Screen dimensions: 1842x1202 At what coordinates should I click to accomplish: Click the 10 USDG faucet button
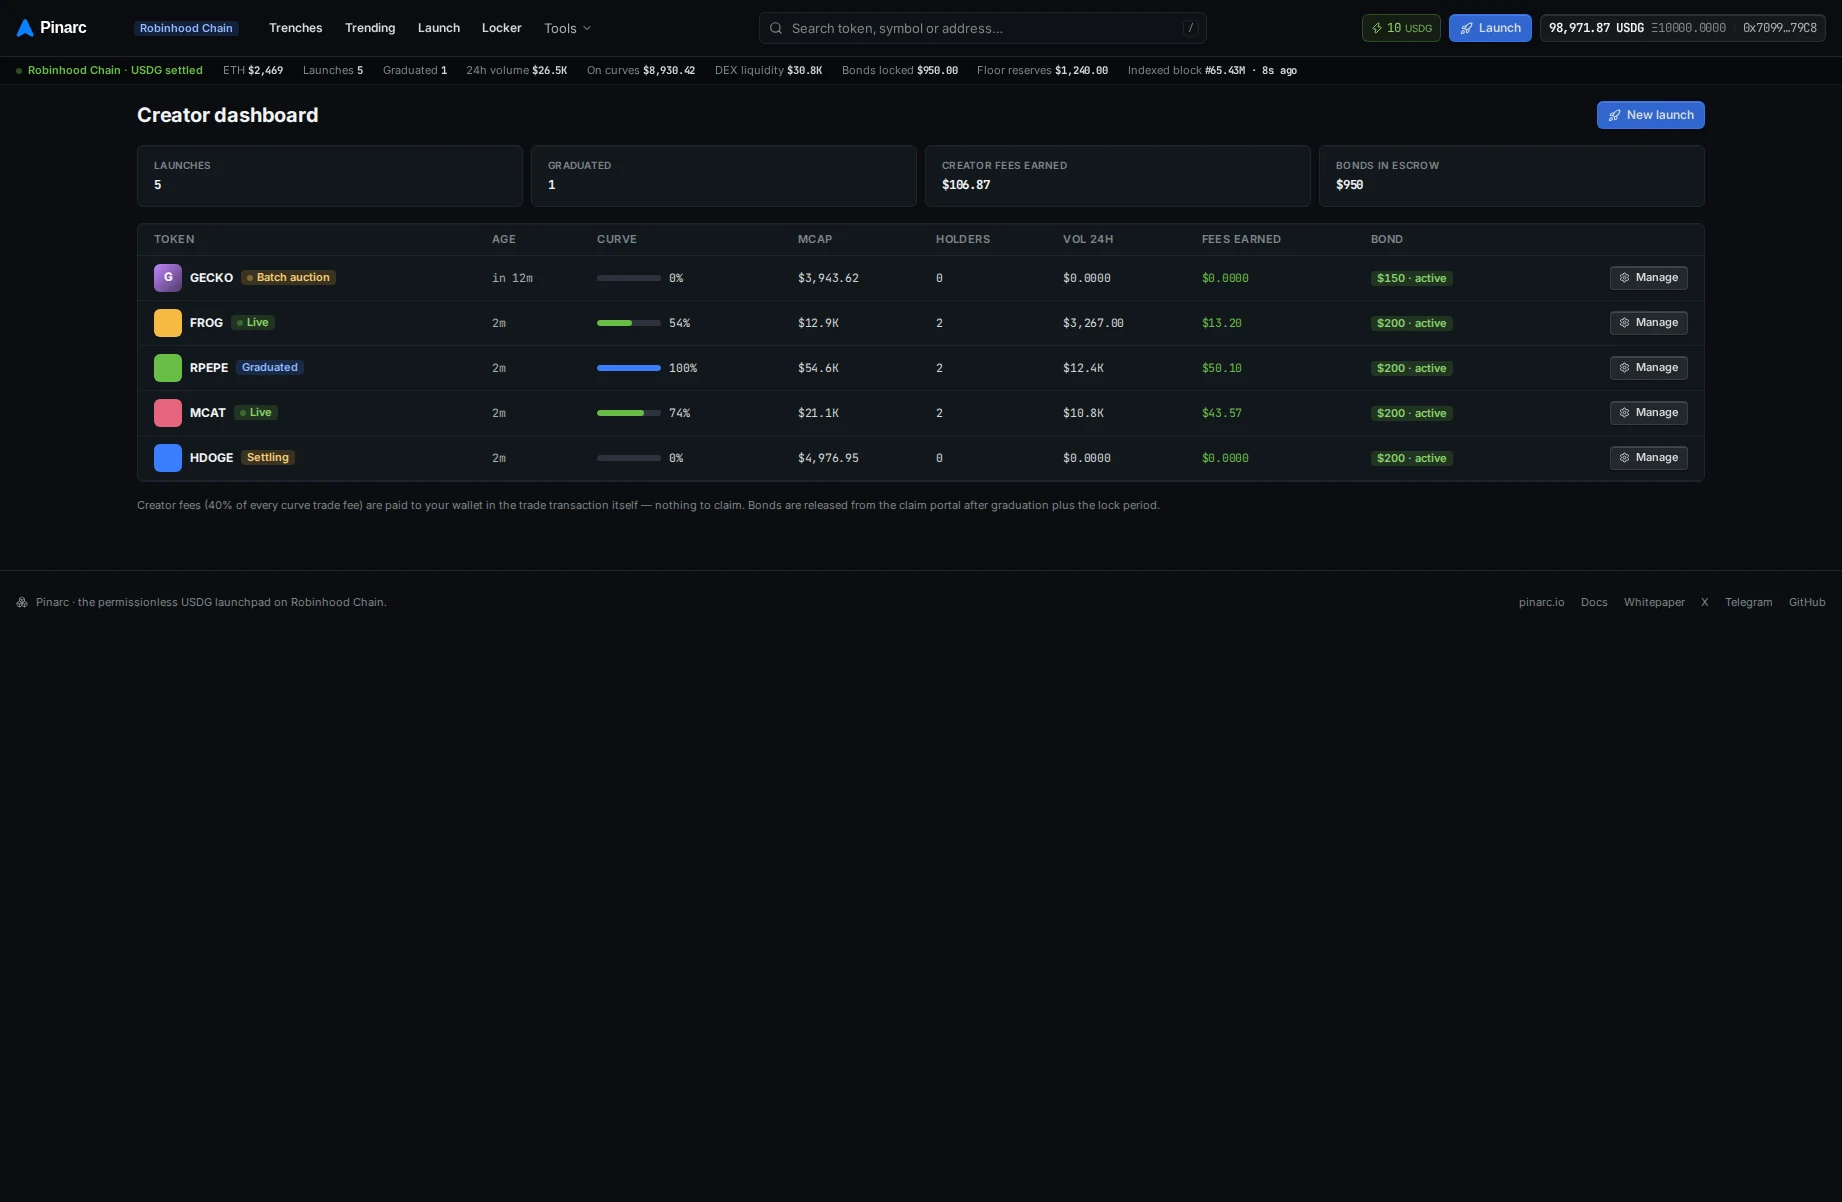tap(1401, 28)
